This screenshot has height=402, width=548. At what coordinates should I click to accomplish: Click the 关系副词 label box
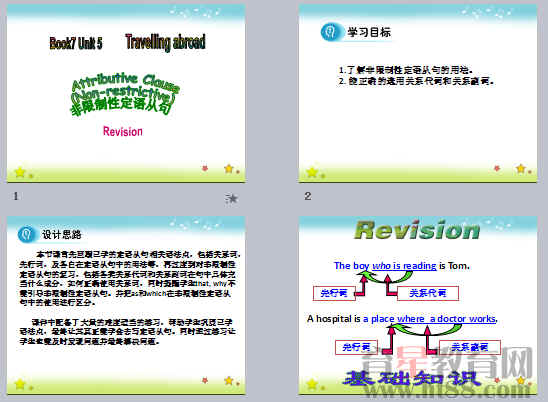(469, 347)
